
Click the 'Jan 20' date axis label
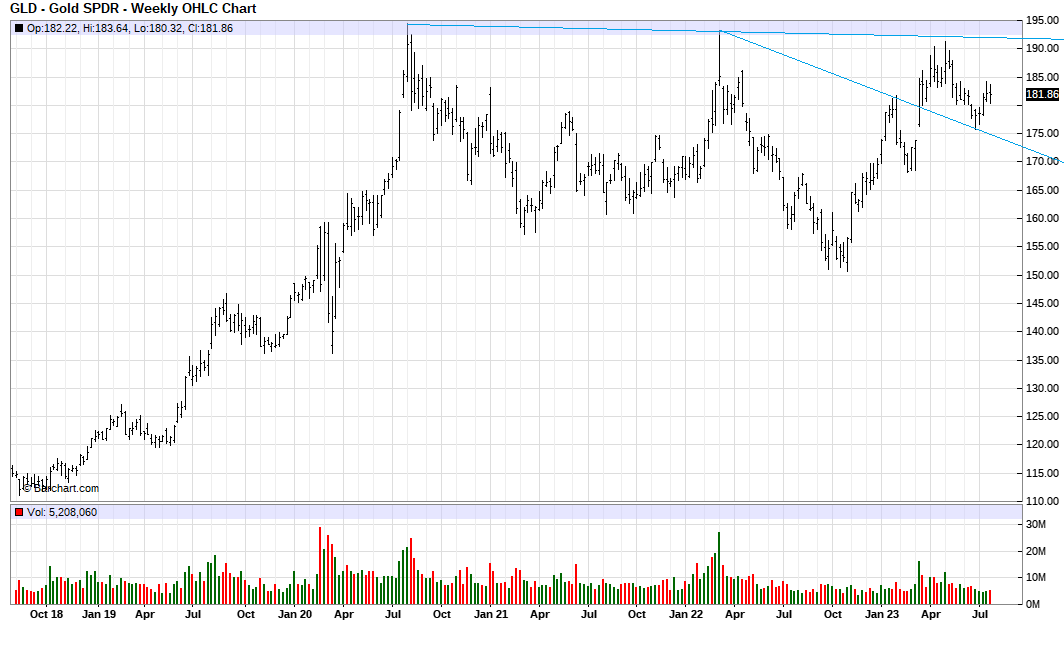(x=295, y=614)
